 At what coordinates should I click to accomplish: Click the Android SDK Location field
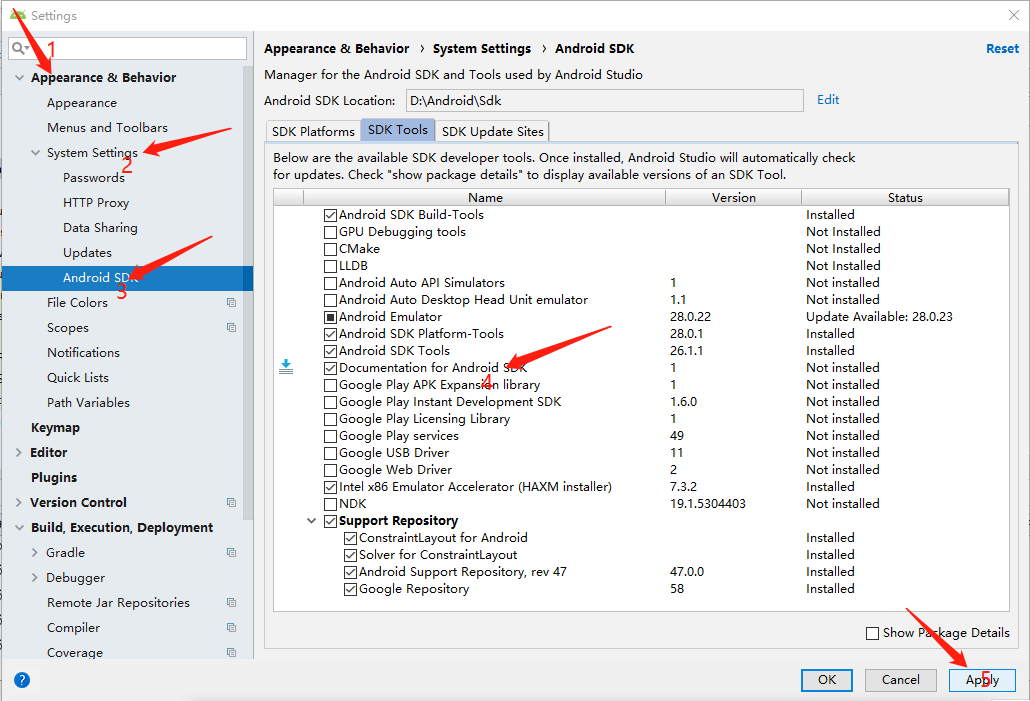click(604, 101)
